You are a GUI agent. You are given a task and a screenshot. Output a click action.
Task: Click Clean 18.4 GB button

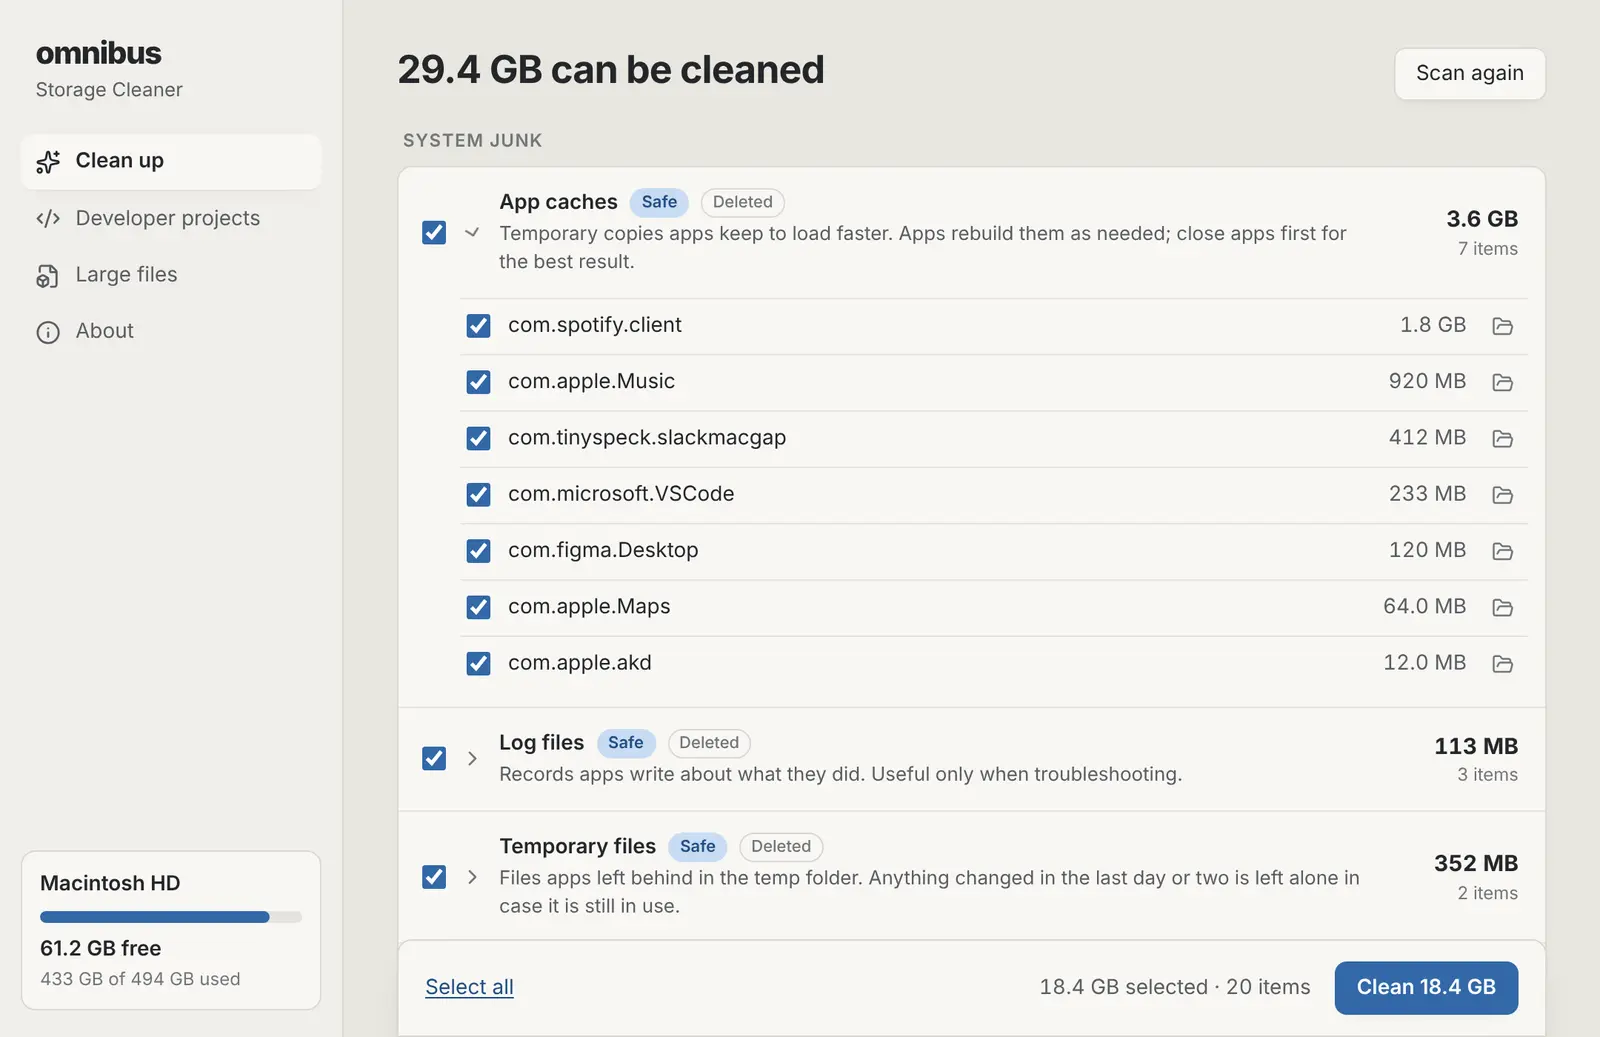[x=1426, y=987]
